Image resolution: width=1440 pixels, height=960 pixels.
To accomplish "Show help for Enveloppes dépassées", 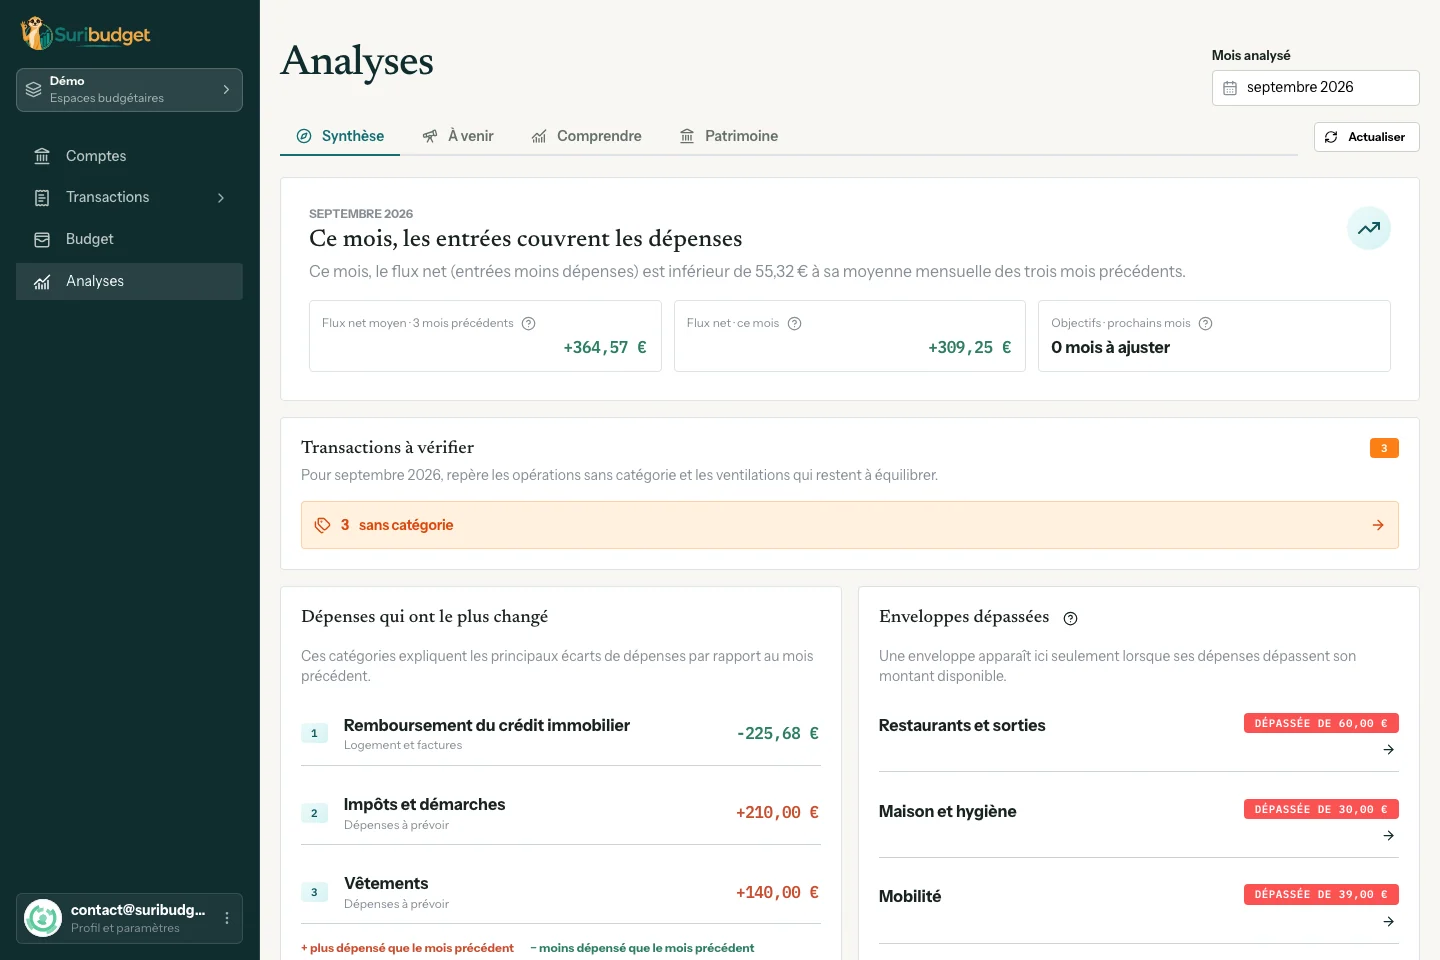I will pos(1071,618).
